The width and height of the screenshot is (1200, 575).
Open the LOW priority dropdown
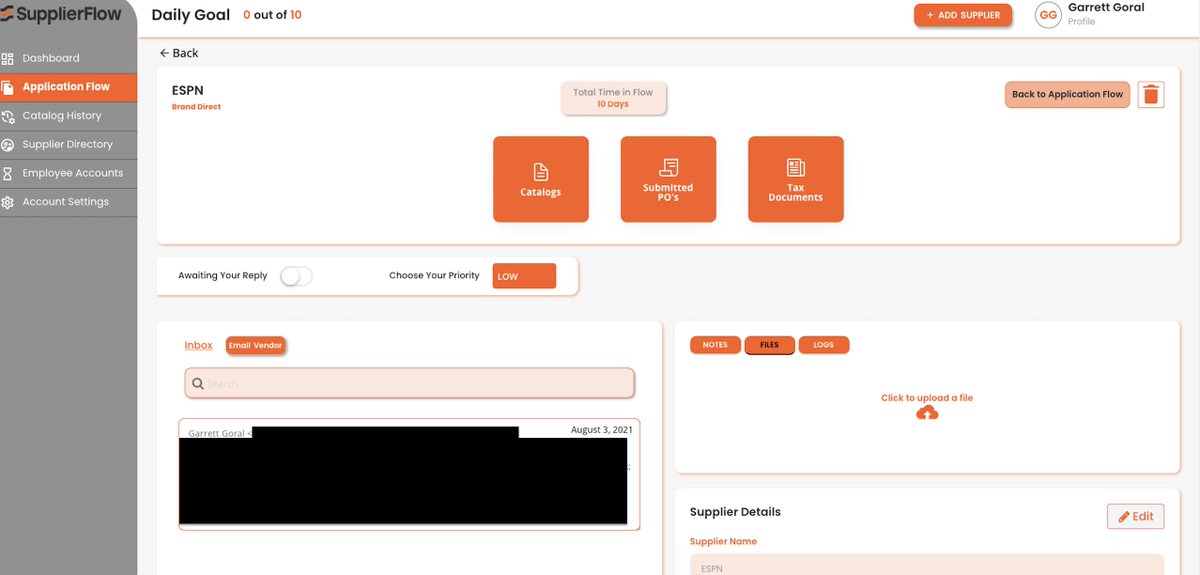tap(524, 276)
